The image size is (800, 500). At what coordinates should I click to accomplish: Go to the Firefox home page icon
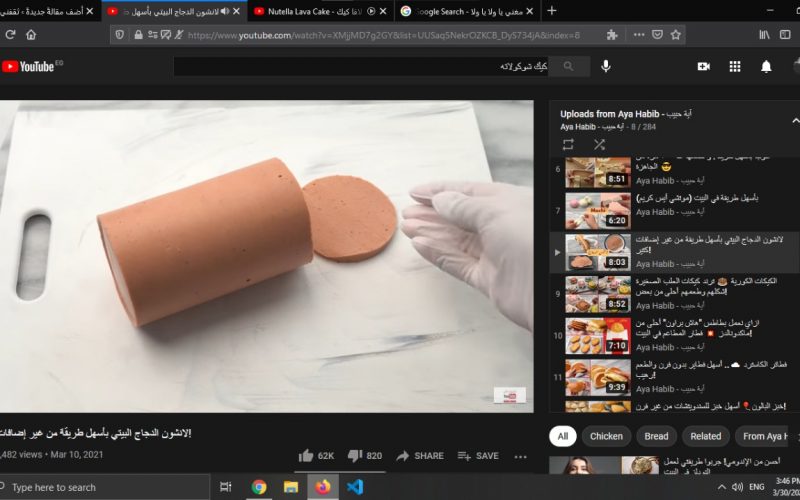pyautogui.click(x=31, y=35)
